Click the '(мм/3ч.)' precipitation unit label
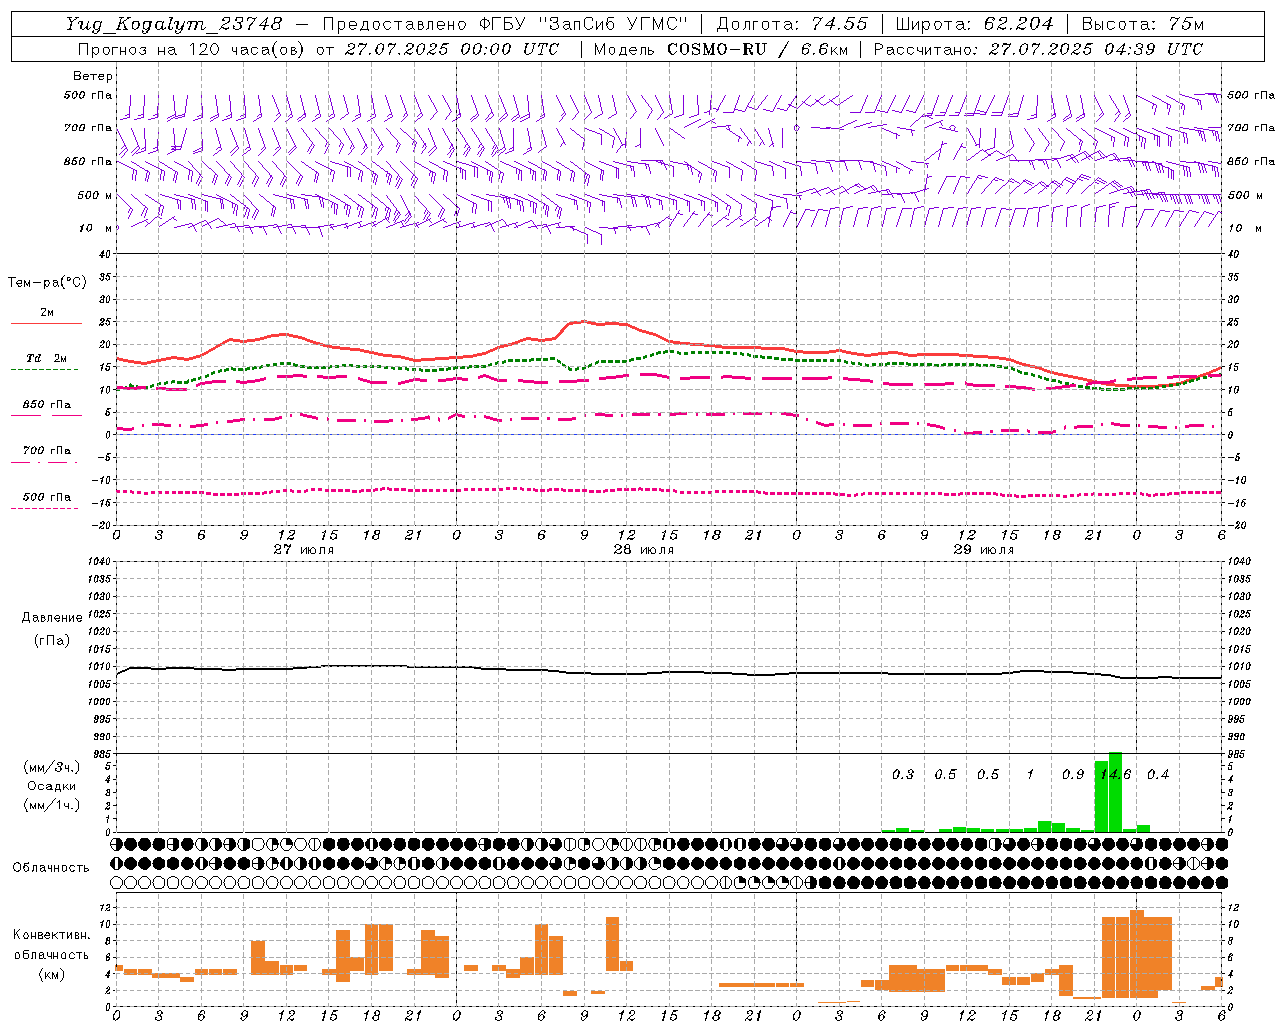Image resolution: width=1280 pixels, height=1024 pixels. click(51, 767)
